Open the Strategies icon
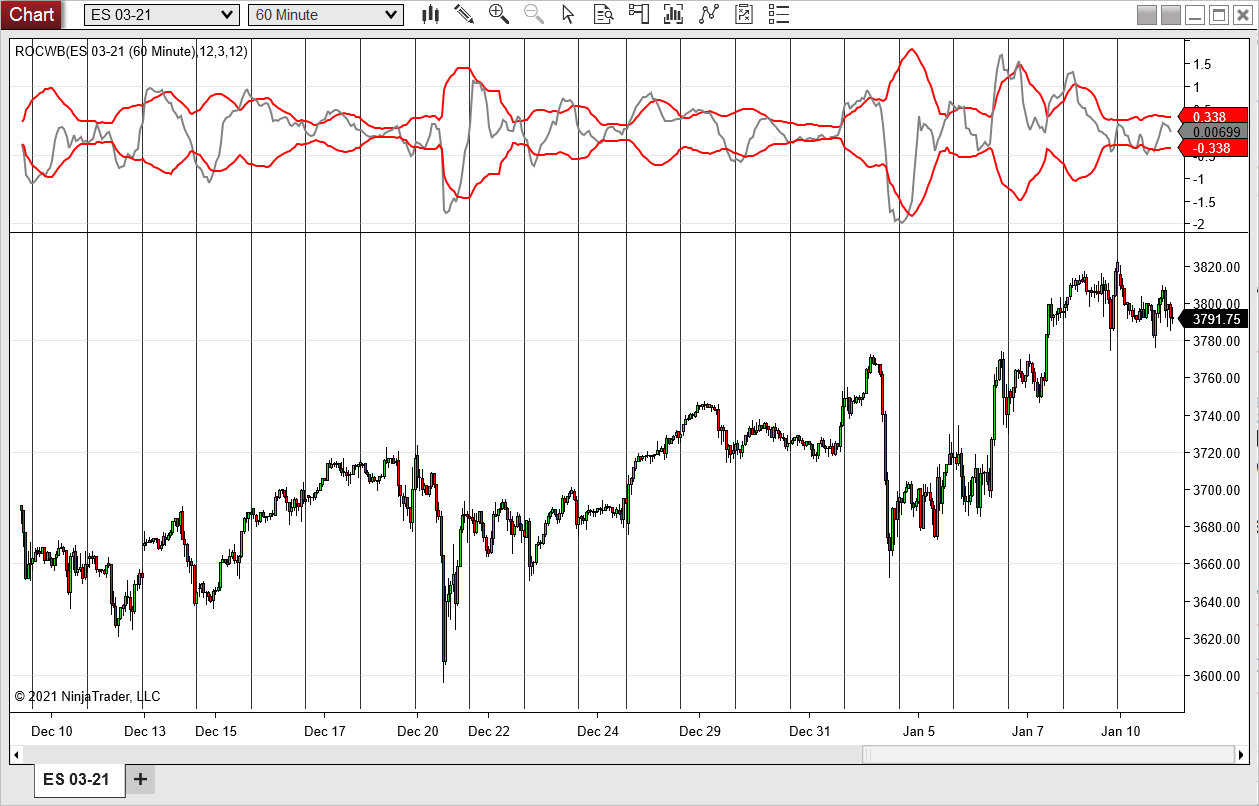This screenshot has width=1259, height=806. 743,14
